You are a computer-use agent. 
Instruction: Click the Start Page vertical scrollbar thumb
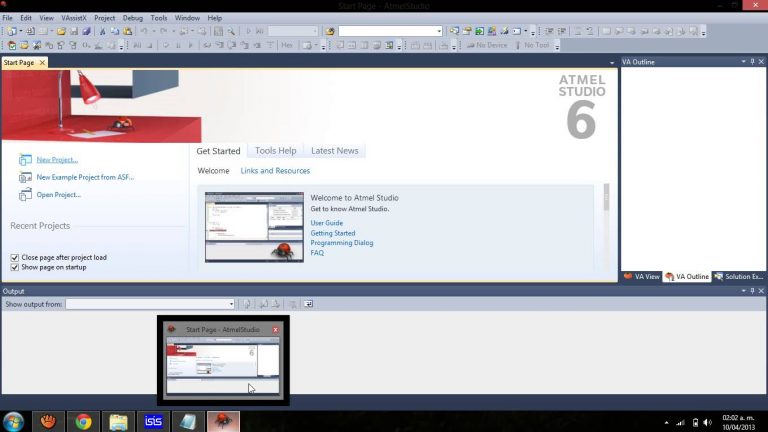(606, 197)
